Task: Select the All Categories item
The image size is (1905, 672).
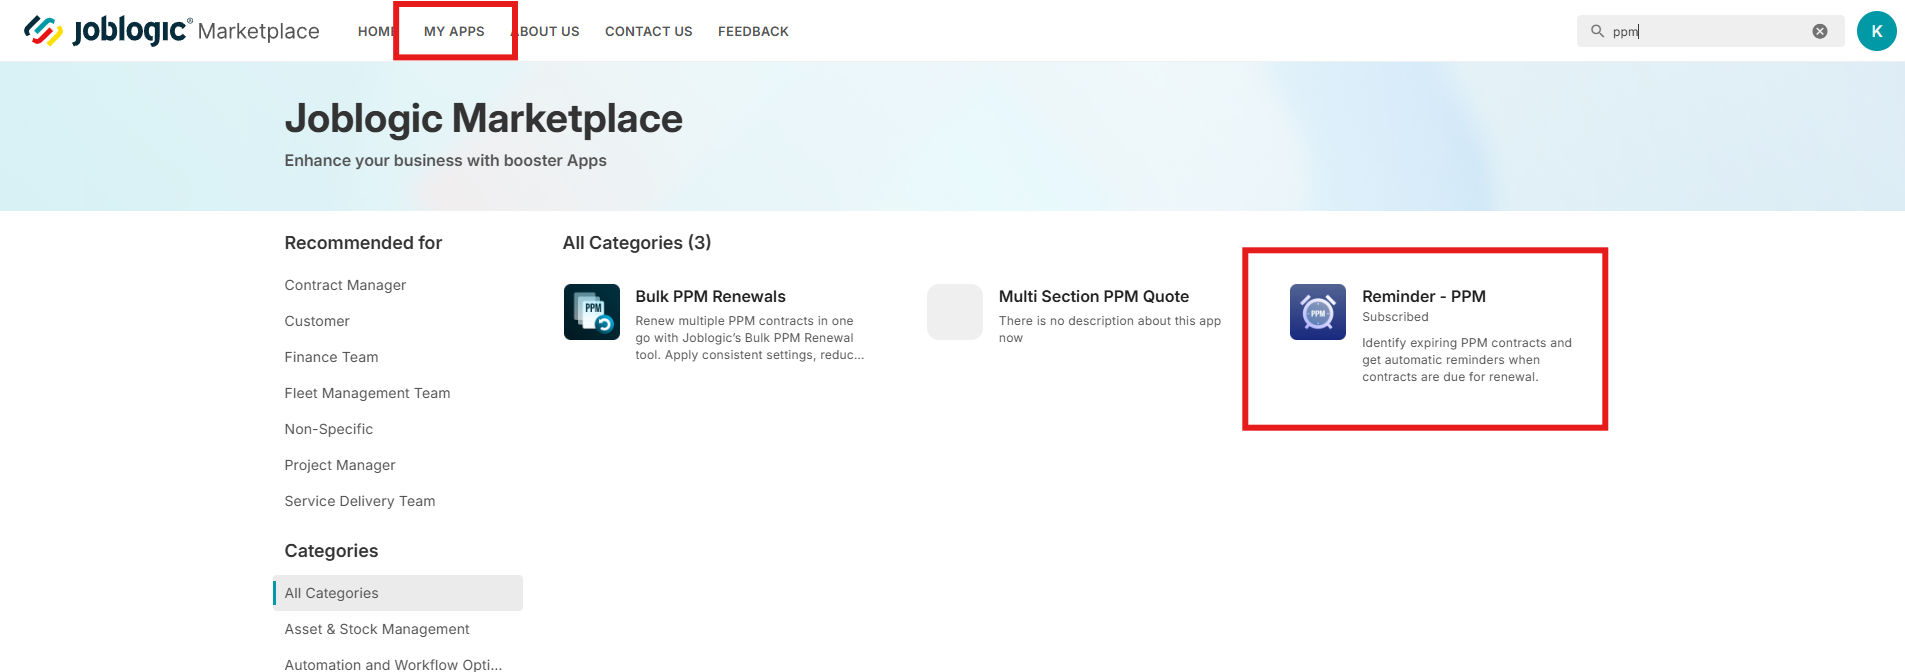Action: pos(398,593)
